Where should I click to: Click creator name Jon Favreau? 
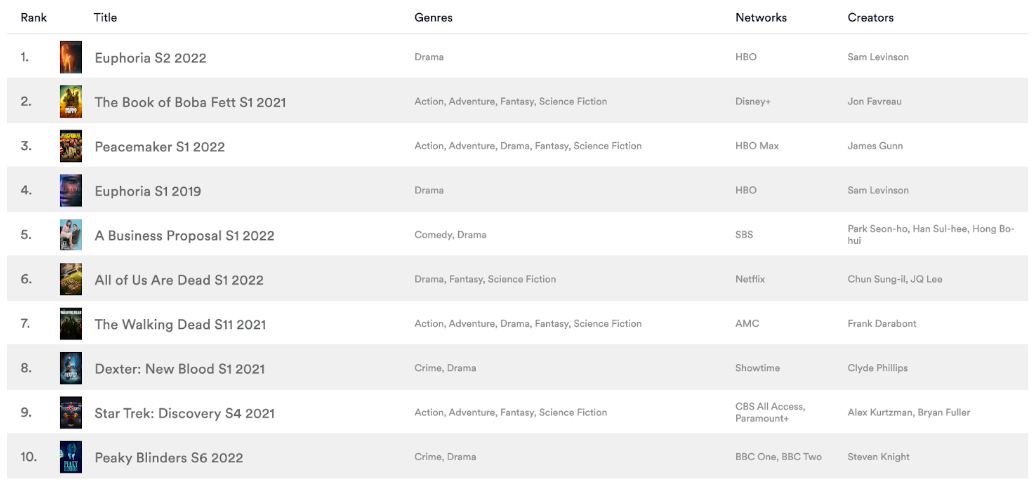[875, 102]
